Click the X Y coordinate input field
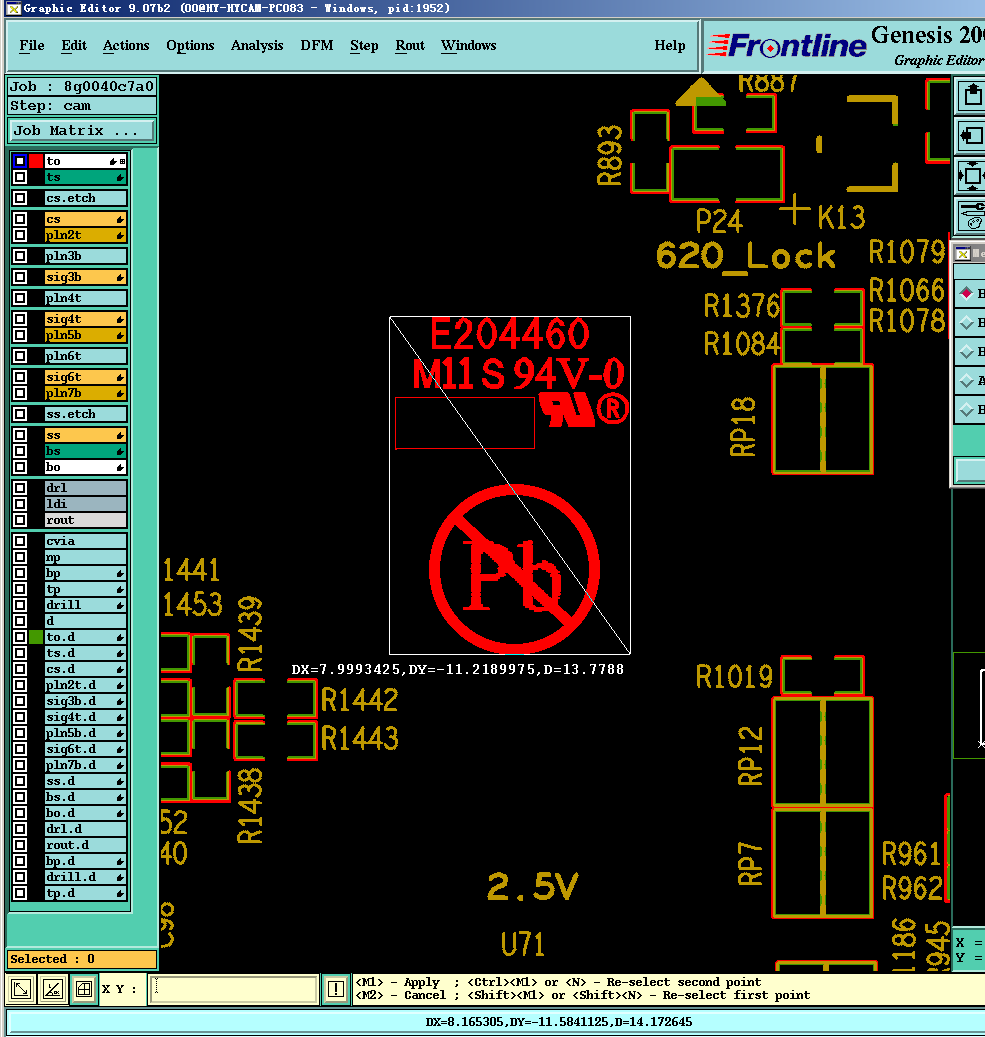 [x=234, y=989]
